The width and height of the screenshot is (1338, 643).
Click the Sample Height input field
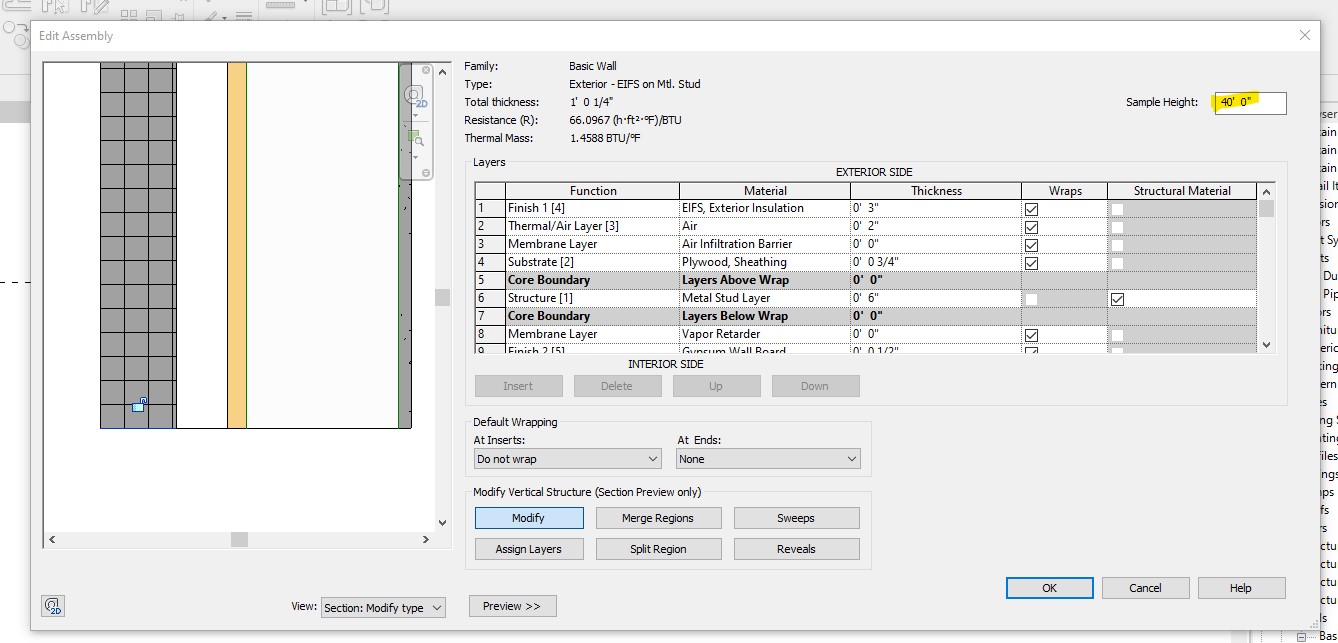tap(1250, 102)
